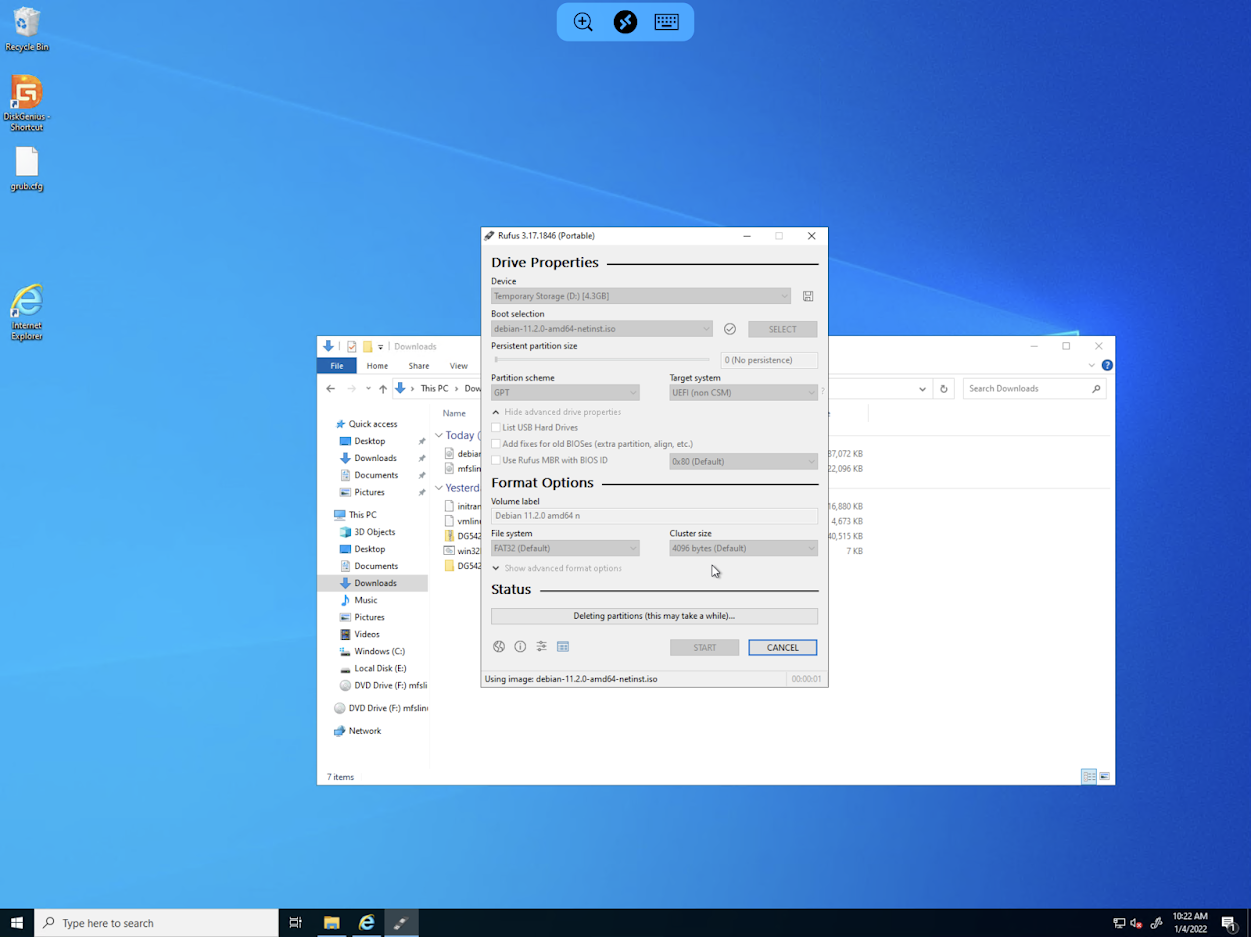Click the persistent partition size slider
This screenshot has width=1251, height=937.
click(601, 360)
